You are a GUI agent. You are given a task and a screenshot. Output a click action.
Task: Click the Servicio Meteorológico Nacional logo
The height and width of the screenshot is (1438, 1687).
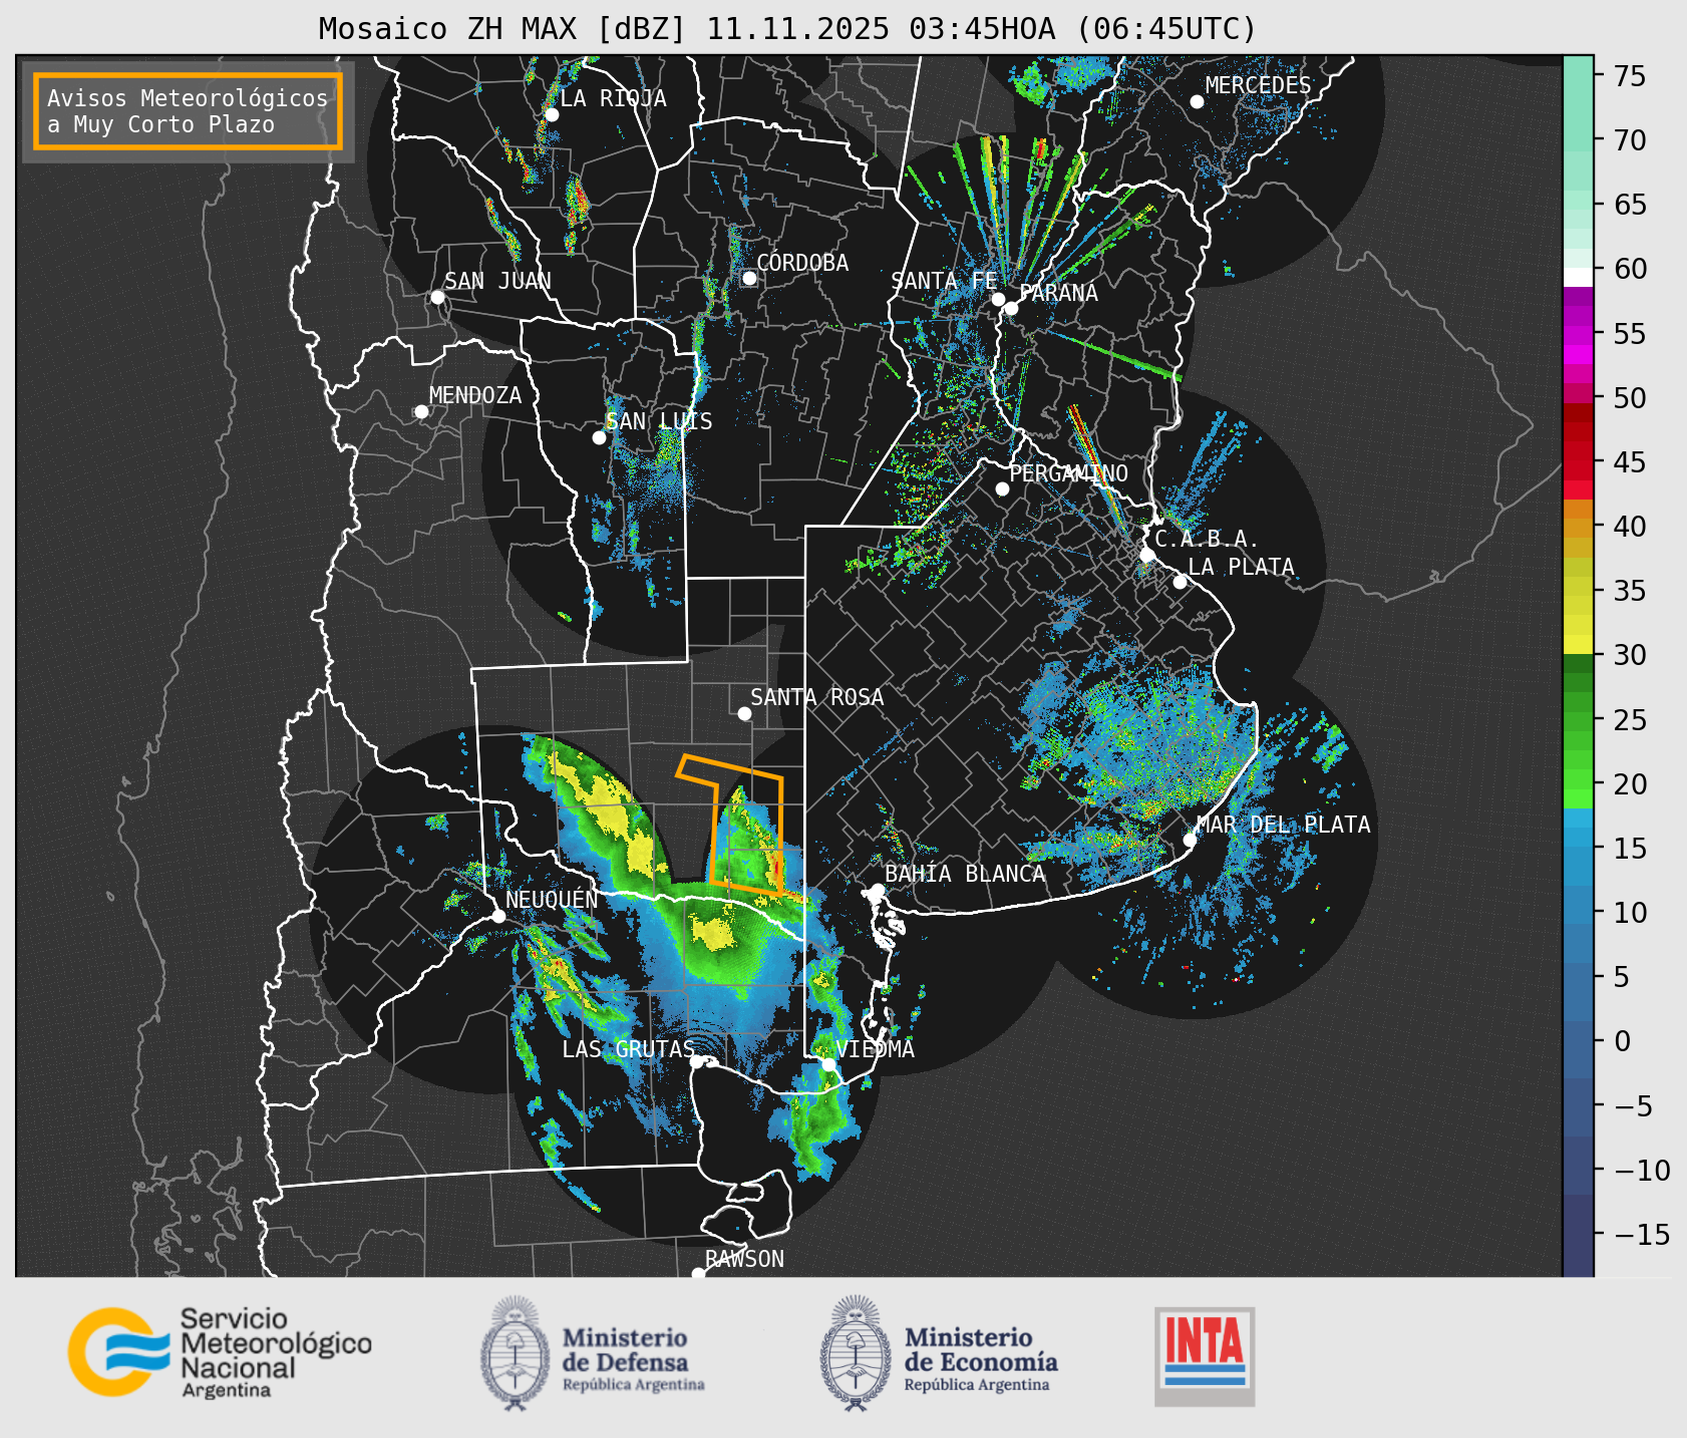click(219, 1352)
